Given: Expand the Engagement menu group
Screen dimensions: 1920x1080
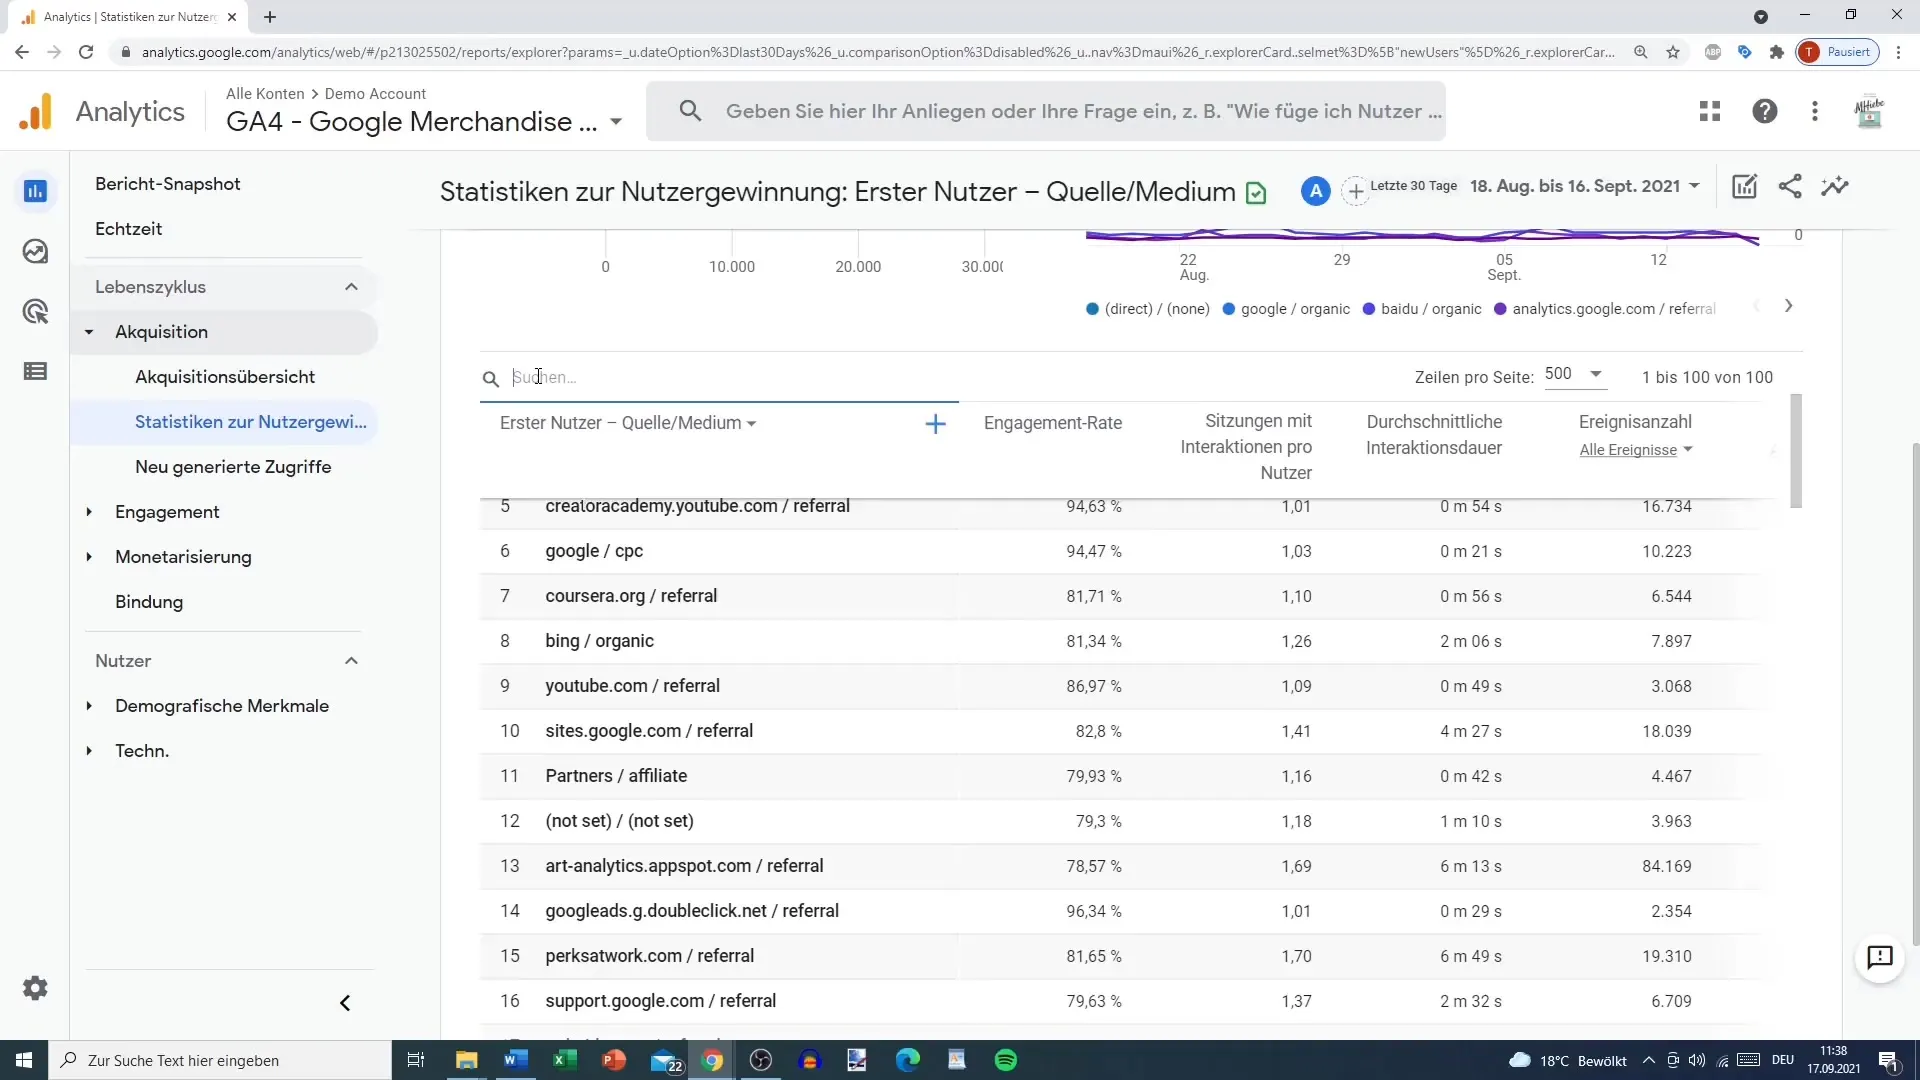Looking at the screenshot, I should point(89,512).
